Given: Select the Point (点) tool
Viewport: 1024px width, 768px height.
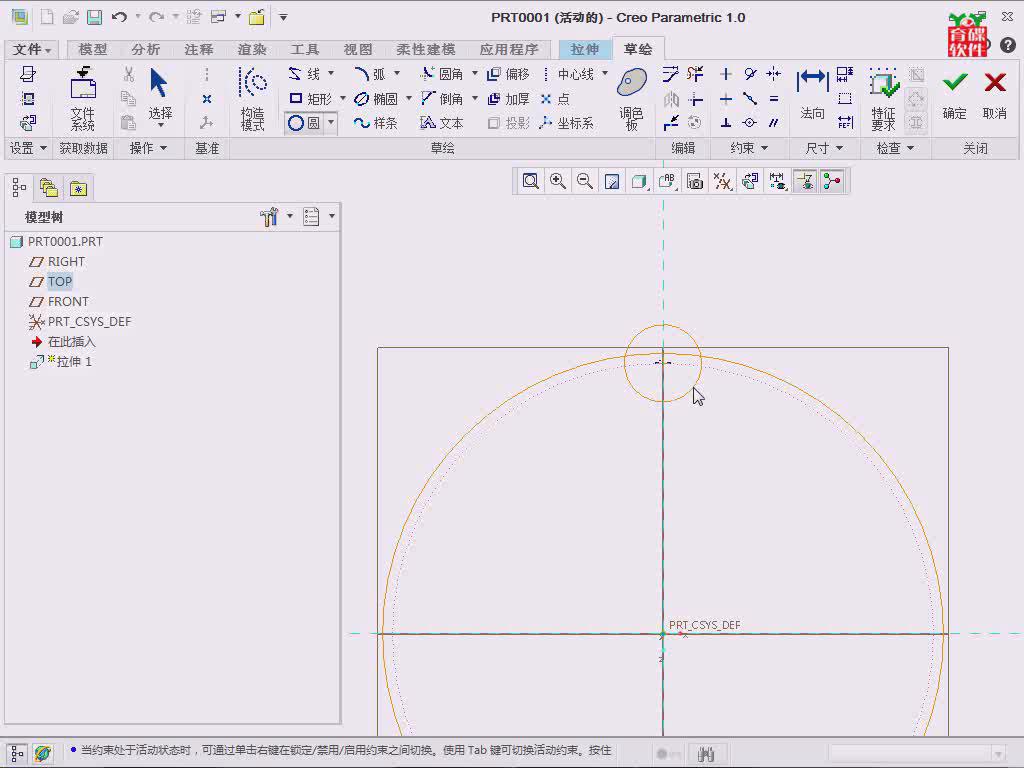Looking at the screenshot, I should click(556, 99).
